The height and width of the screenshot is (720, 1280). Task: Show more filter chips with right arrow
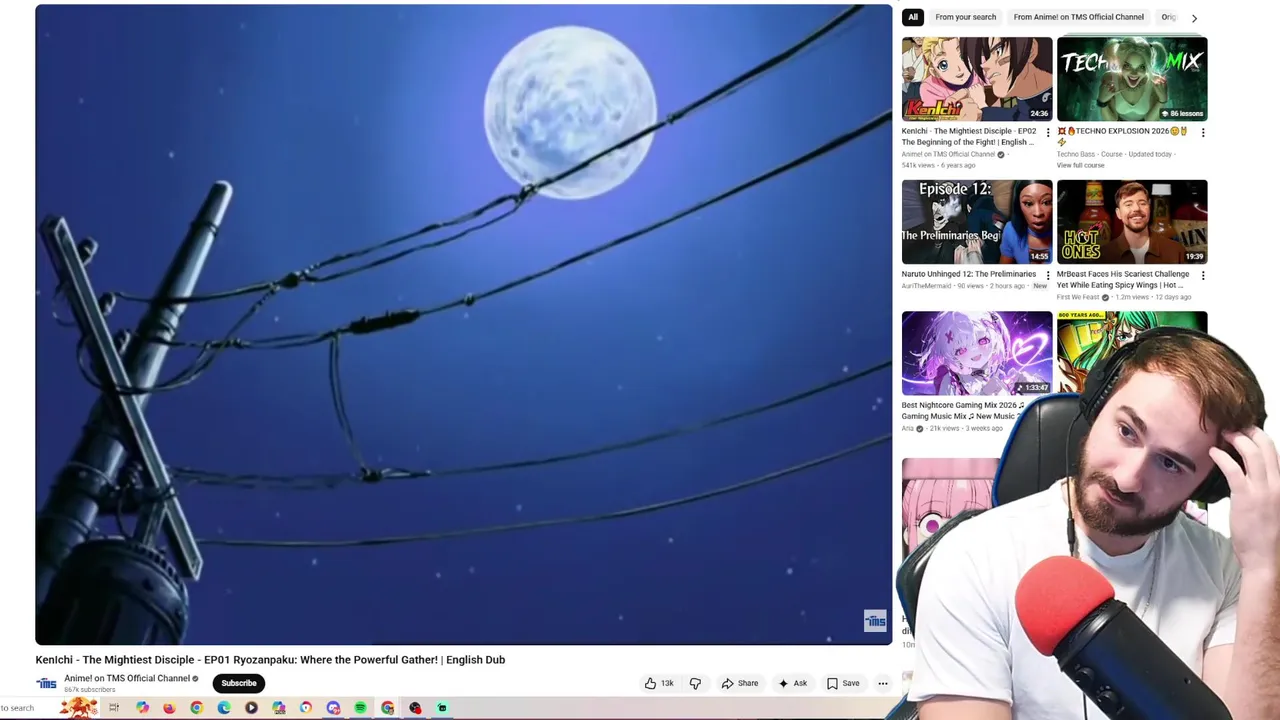[1194, 18]
